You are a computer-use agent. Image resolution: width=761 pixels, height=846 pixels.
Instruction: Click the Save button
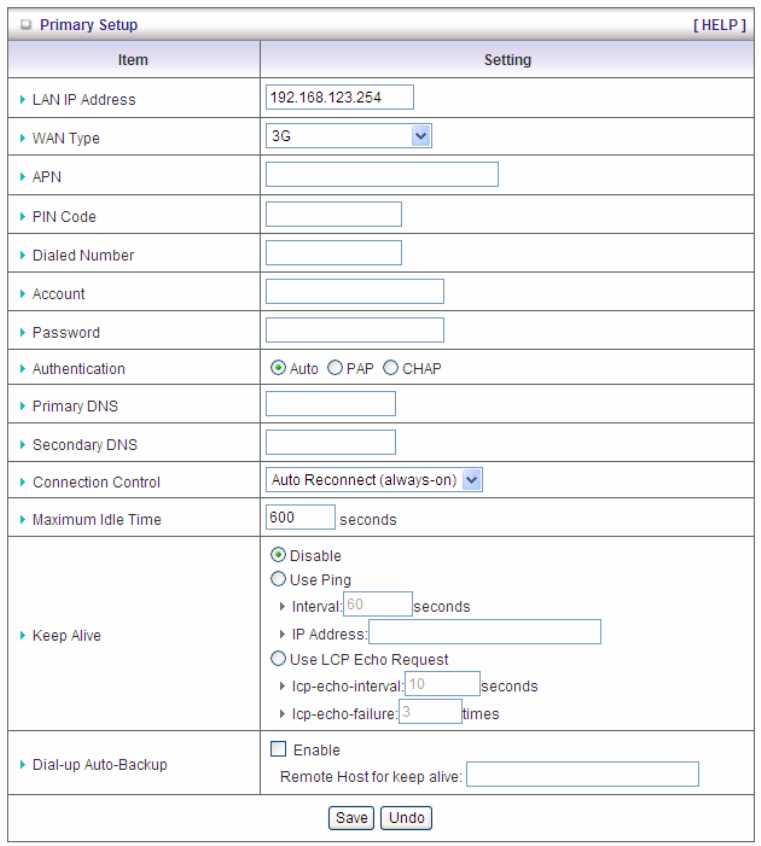tap(352, 817)
